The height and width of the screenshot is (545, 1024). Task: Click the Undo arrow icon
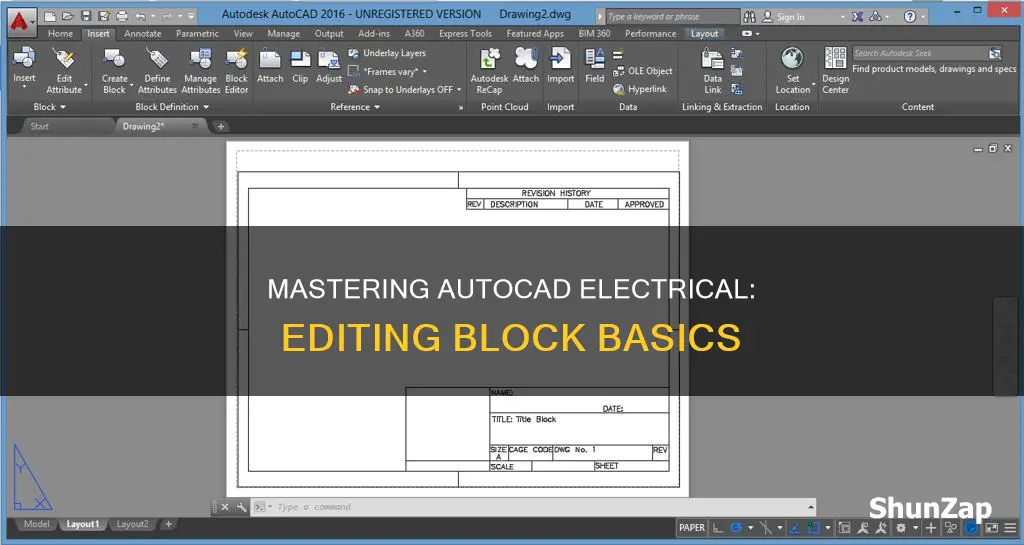[x=140, y=16]
